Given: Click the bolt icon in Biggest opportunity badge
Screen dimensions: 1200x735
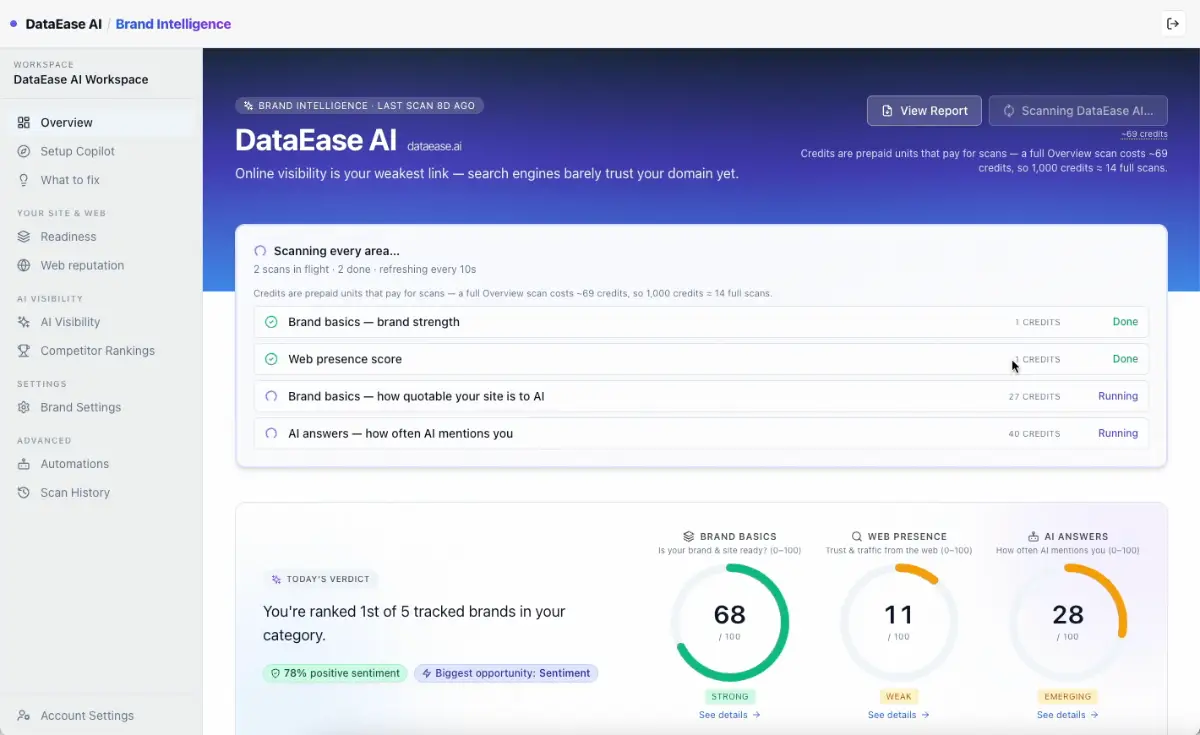Looking at the screenshot, I should (x=427, y=674).
